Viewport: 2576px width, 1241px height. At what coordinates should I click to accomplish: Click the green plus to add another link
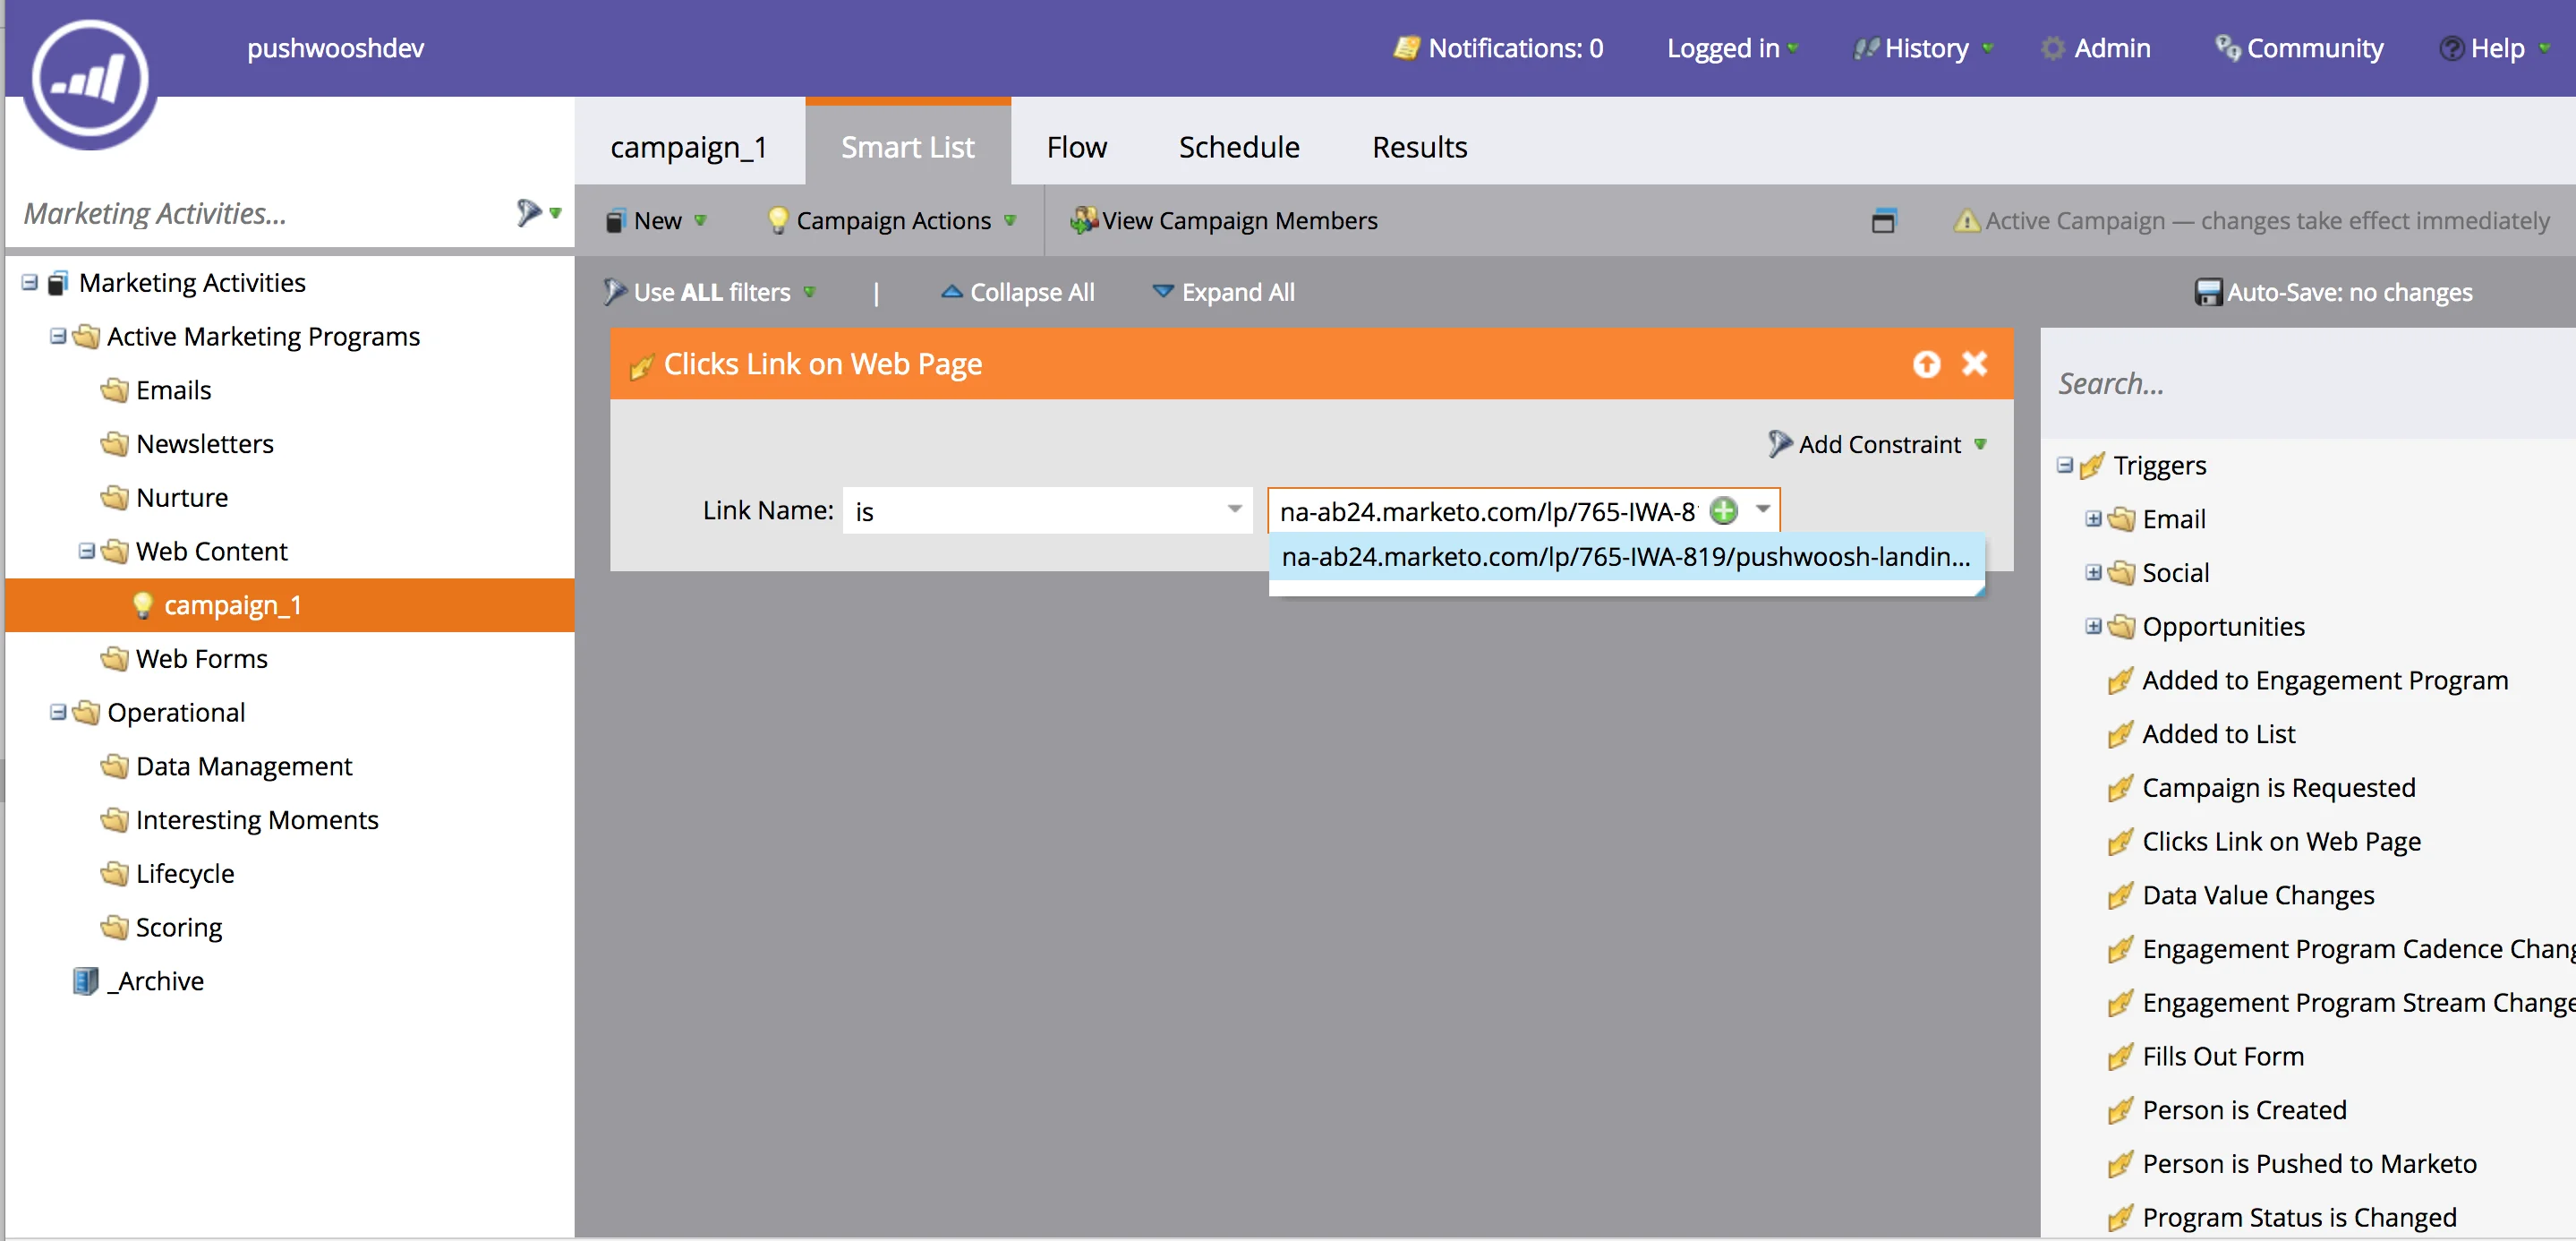[1722, 510]
